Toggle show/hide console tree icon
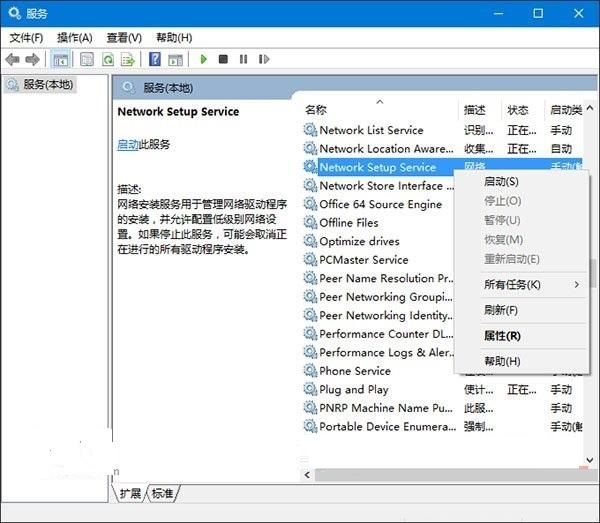 coord(60,60)
